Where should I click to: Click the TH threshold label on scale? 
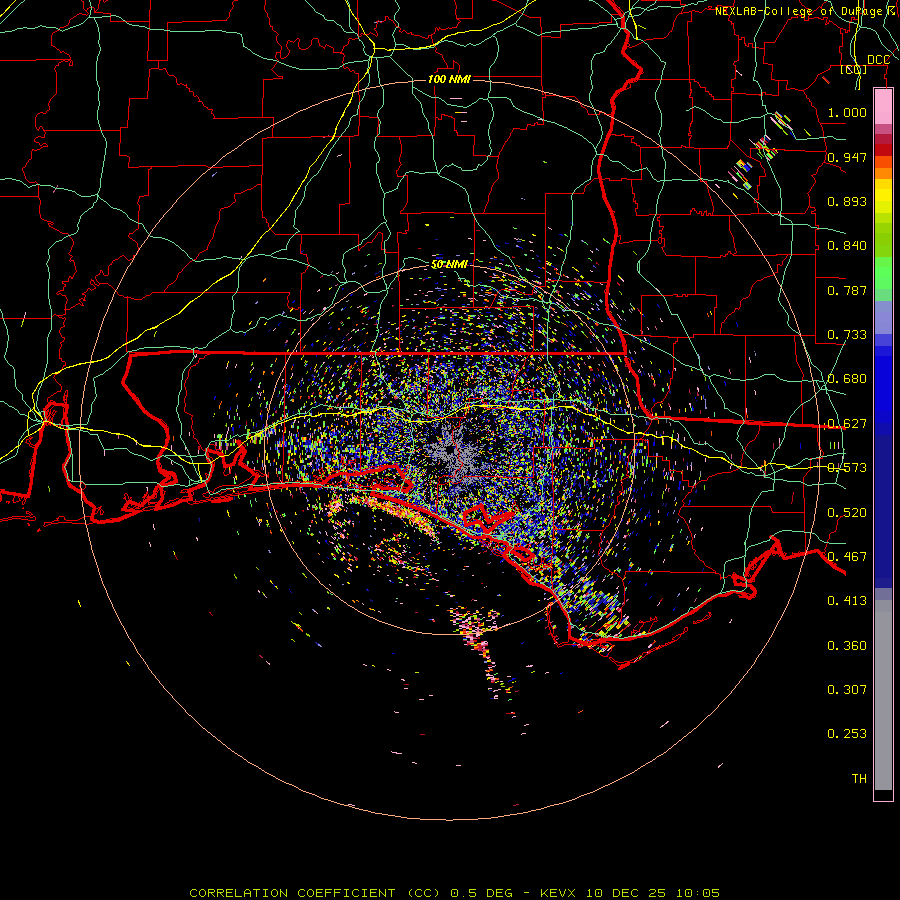859,779
